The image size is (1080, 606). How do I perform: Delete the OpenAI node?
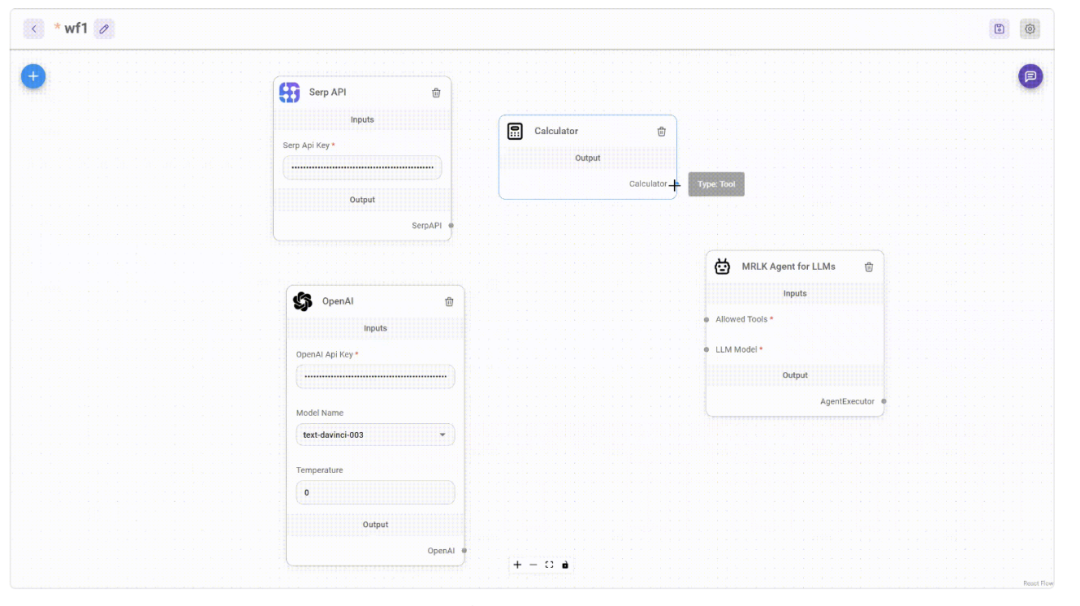click(449, 302)
